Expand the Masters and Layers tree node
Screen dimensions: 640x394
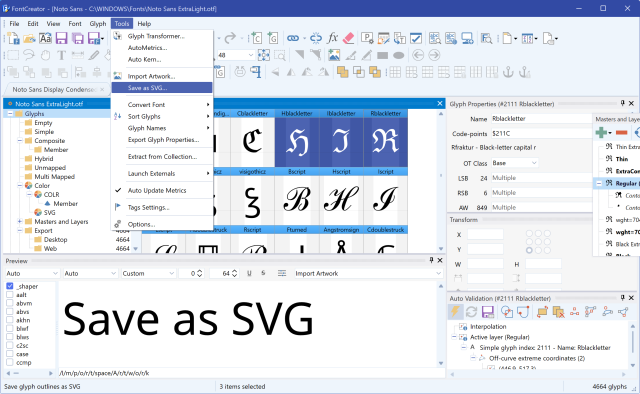tap(20, 221)
